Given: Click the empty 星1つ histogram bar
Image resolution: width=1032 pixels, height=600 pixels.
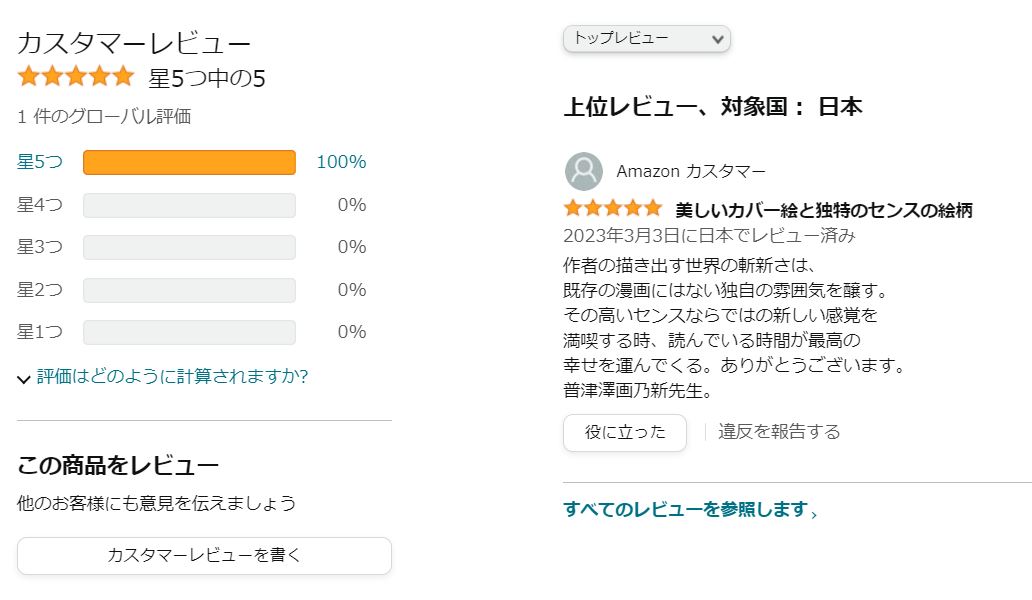Looking at the screenshot, I should coord(189,332).
